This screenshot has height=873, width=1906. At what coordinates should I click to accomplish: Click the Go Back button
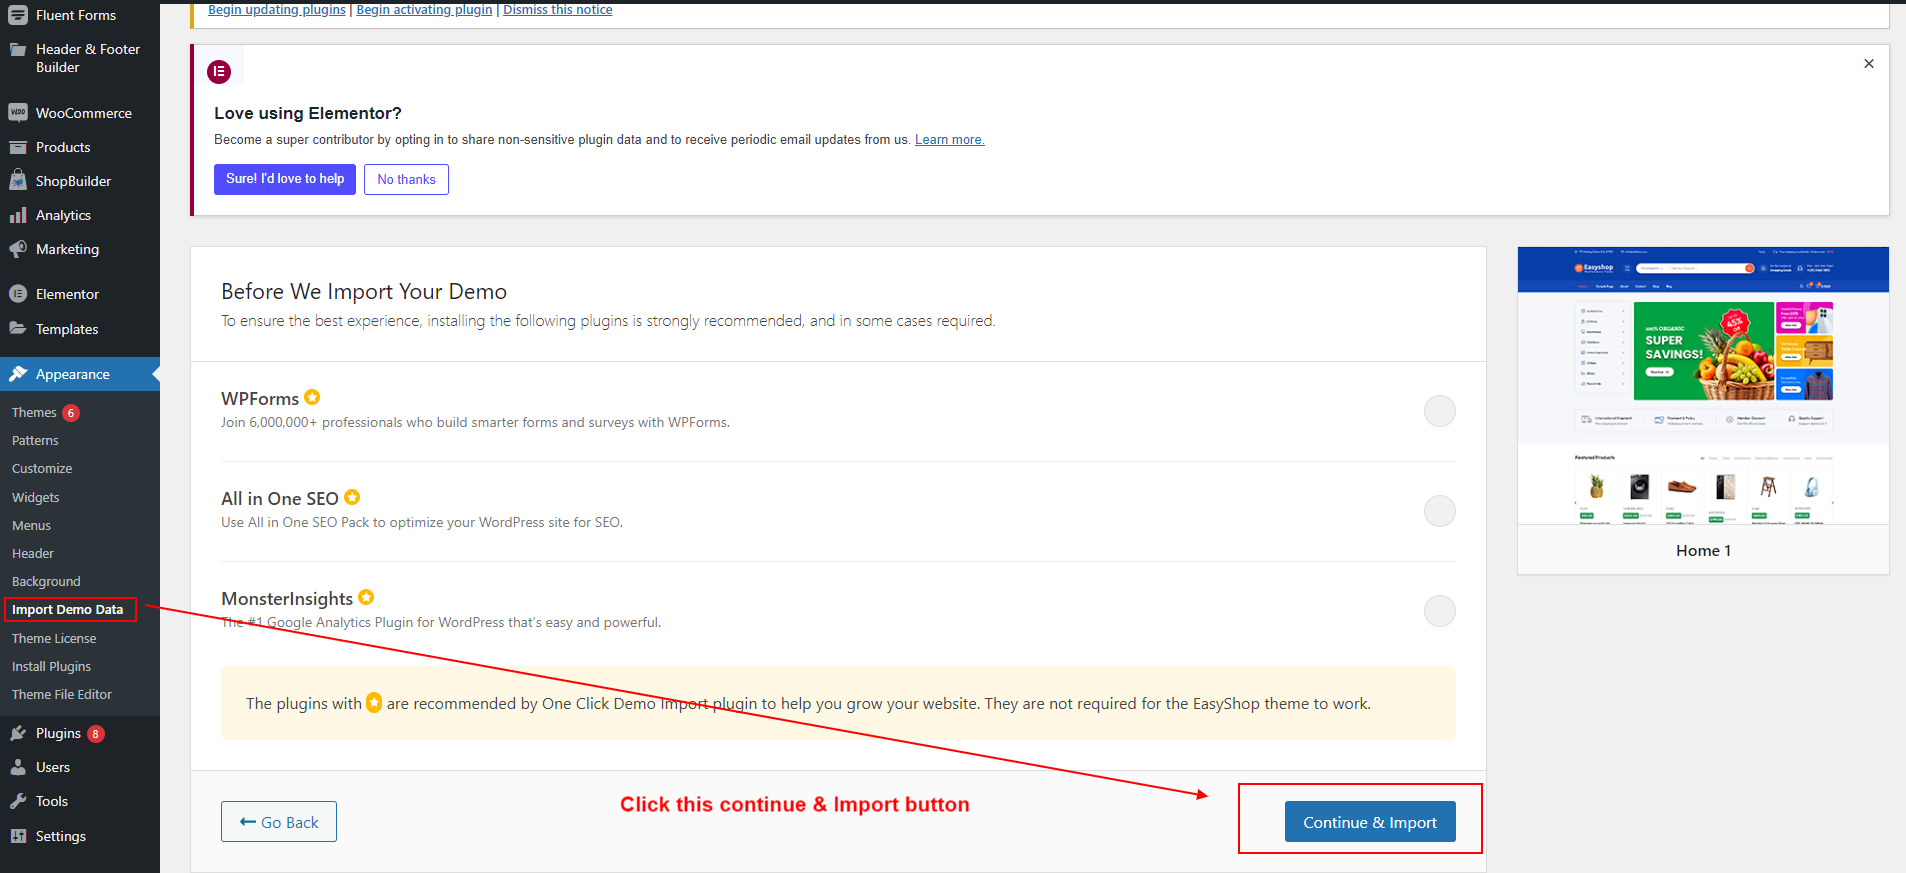pyautogui.click(x=279, y=822)
